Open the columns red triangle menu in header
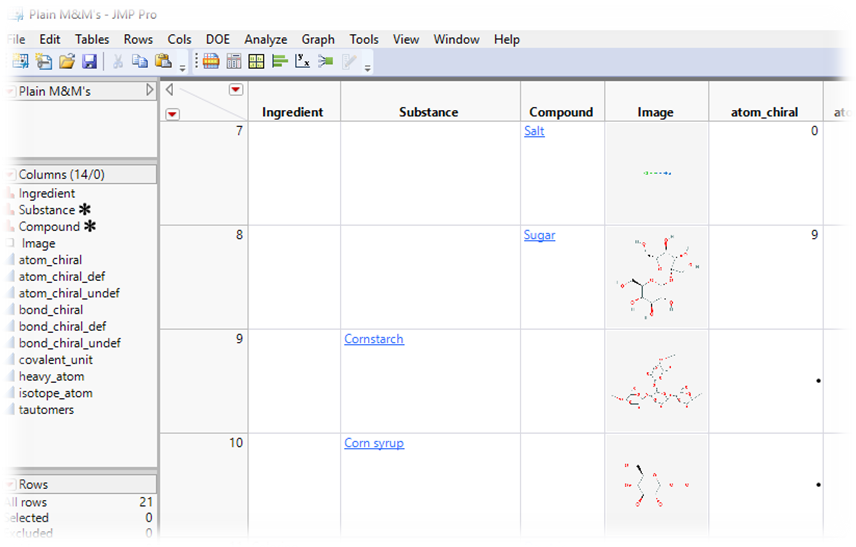Viewport: 856px width, 547px height. (236, 90)
